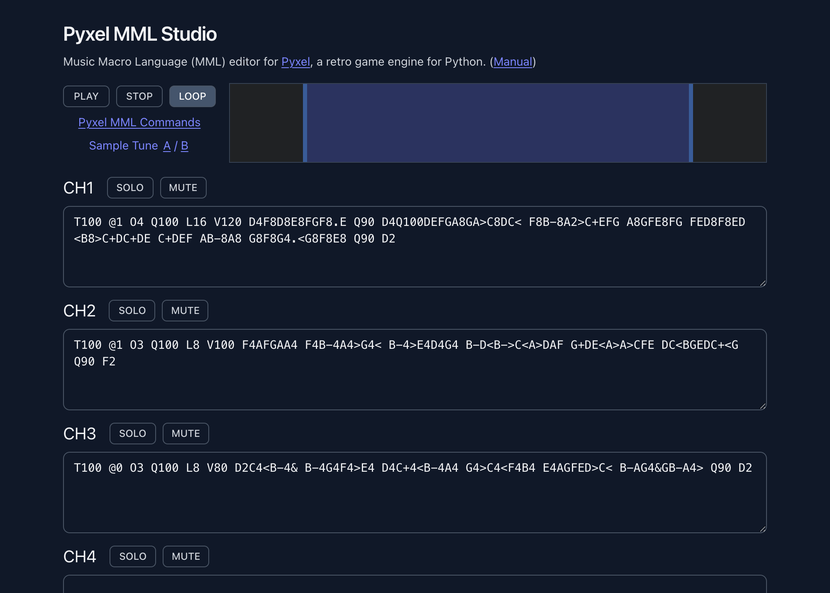Click the CH1 channel label

click(x=78, y=188)
